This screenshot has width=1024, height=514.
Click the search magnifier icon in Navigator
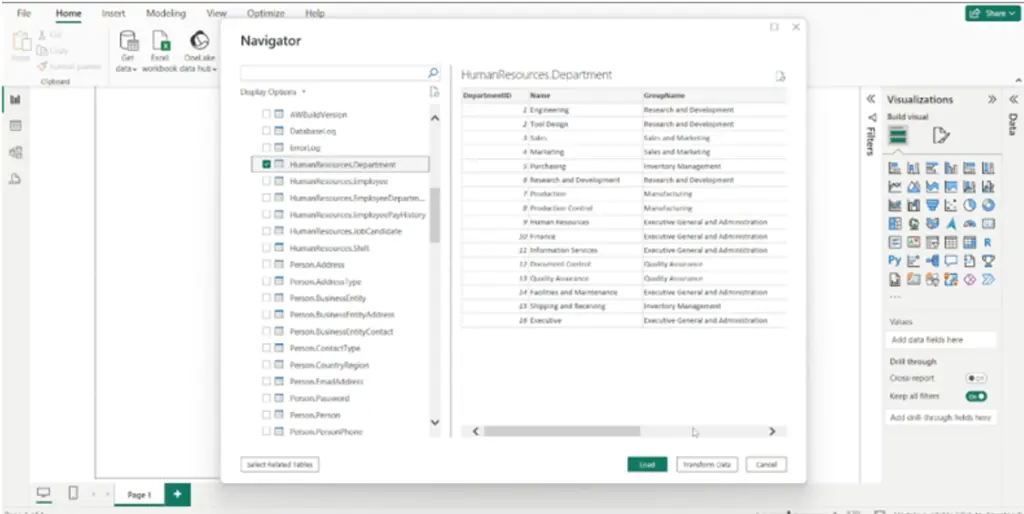433,72
